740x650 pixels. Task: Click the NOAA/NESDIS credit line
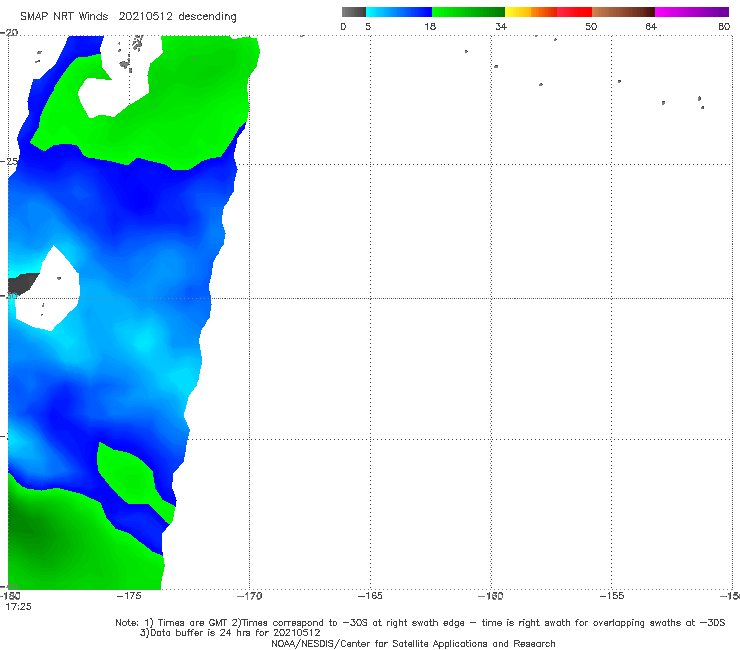(413, 644)
